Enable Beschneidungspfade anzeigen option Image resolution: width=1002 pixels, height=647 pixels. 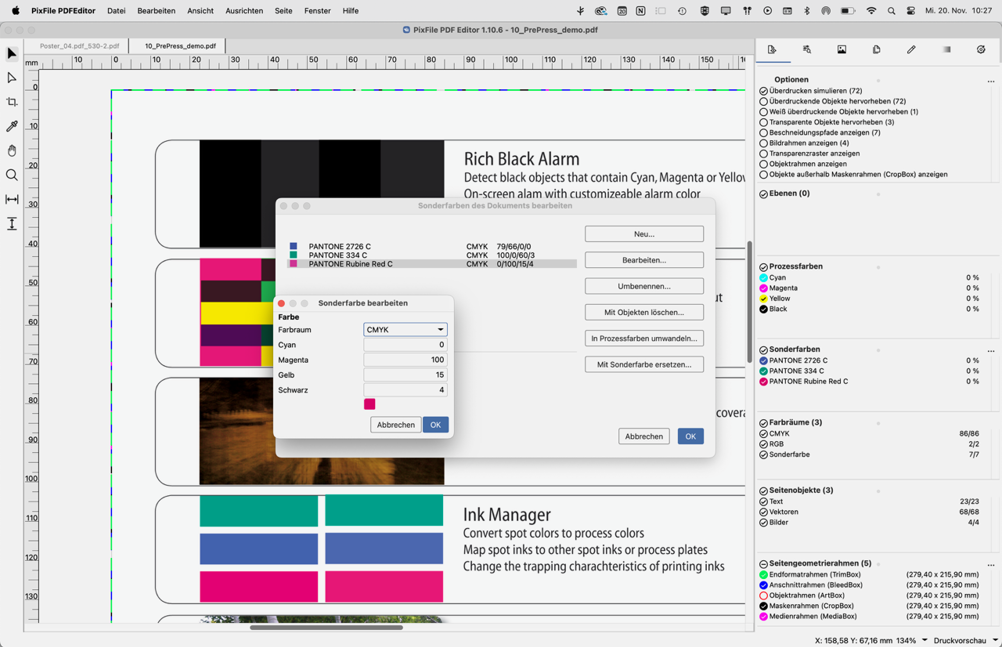point(764,133)
